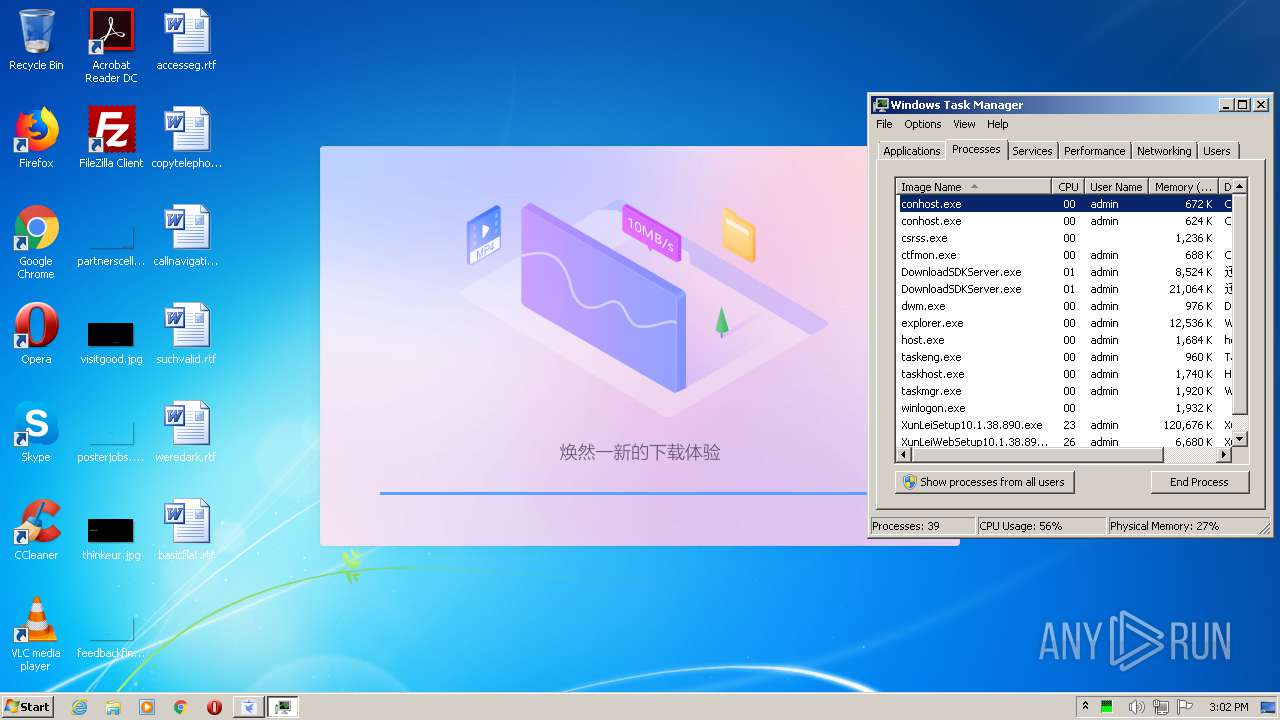Launch Firefox from the desktop

(x=36, y=138)
